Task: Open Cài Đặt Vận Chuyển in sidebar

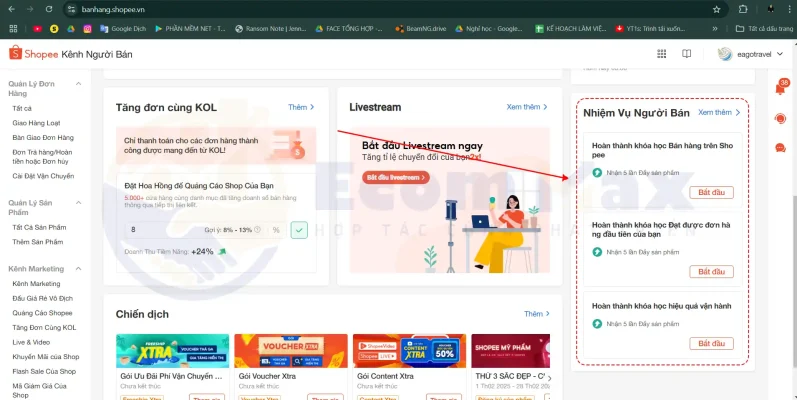Action: [x=43, y=176]
